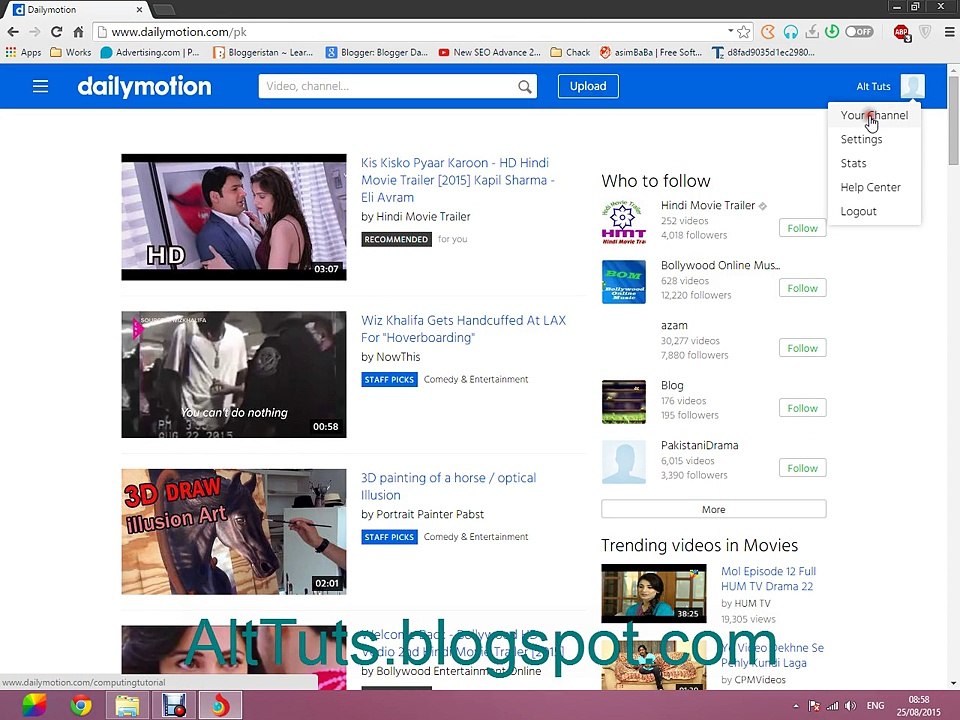
Task: Click the taskbar volume icon
Action: (850, 706)
